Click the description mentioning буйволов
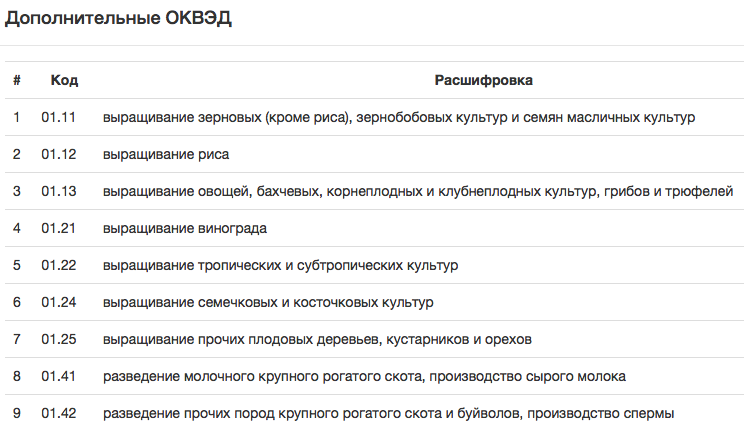The image size is (744, 439). (x=389, y=413)
